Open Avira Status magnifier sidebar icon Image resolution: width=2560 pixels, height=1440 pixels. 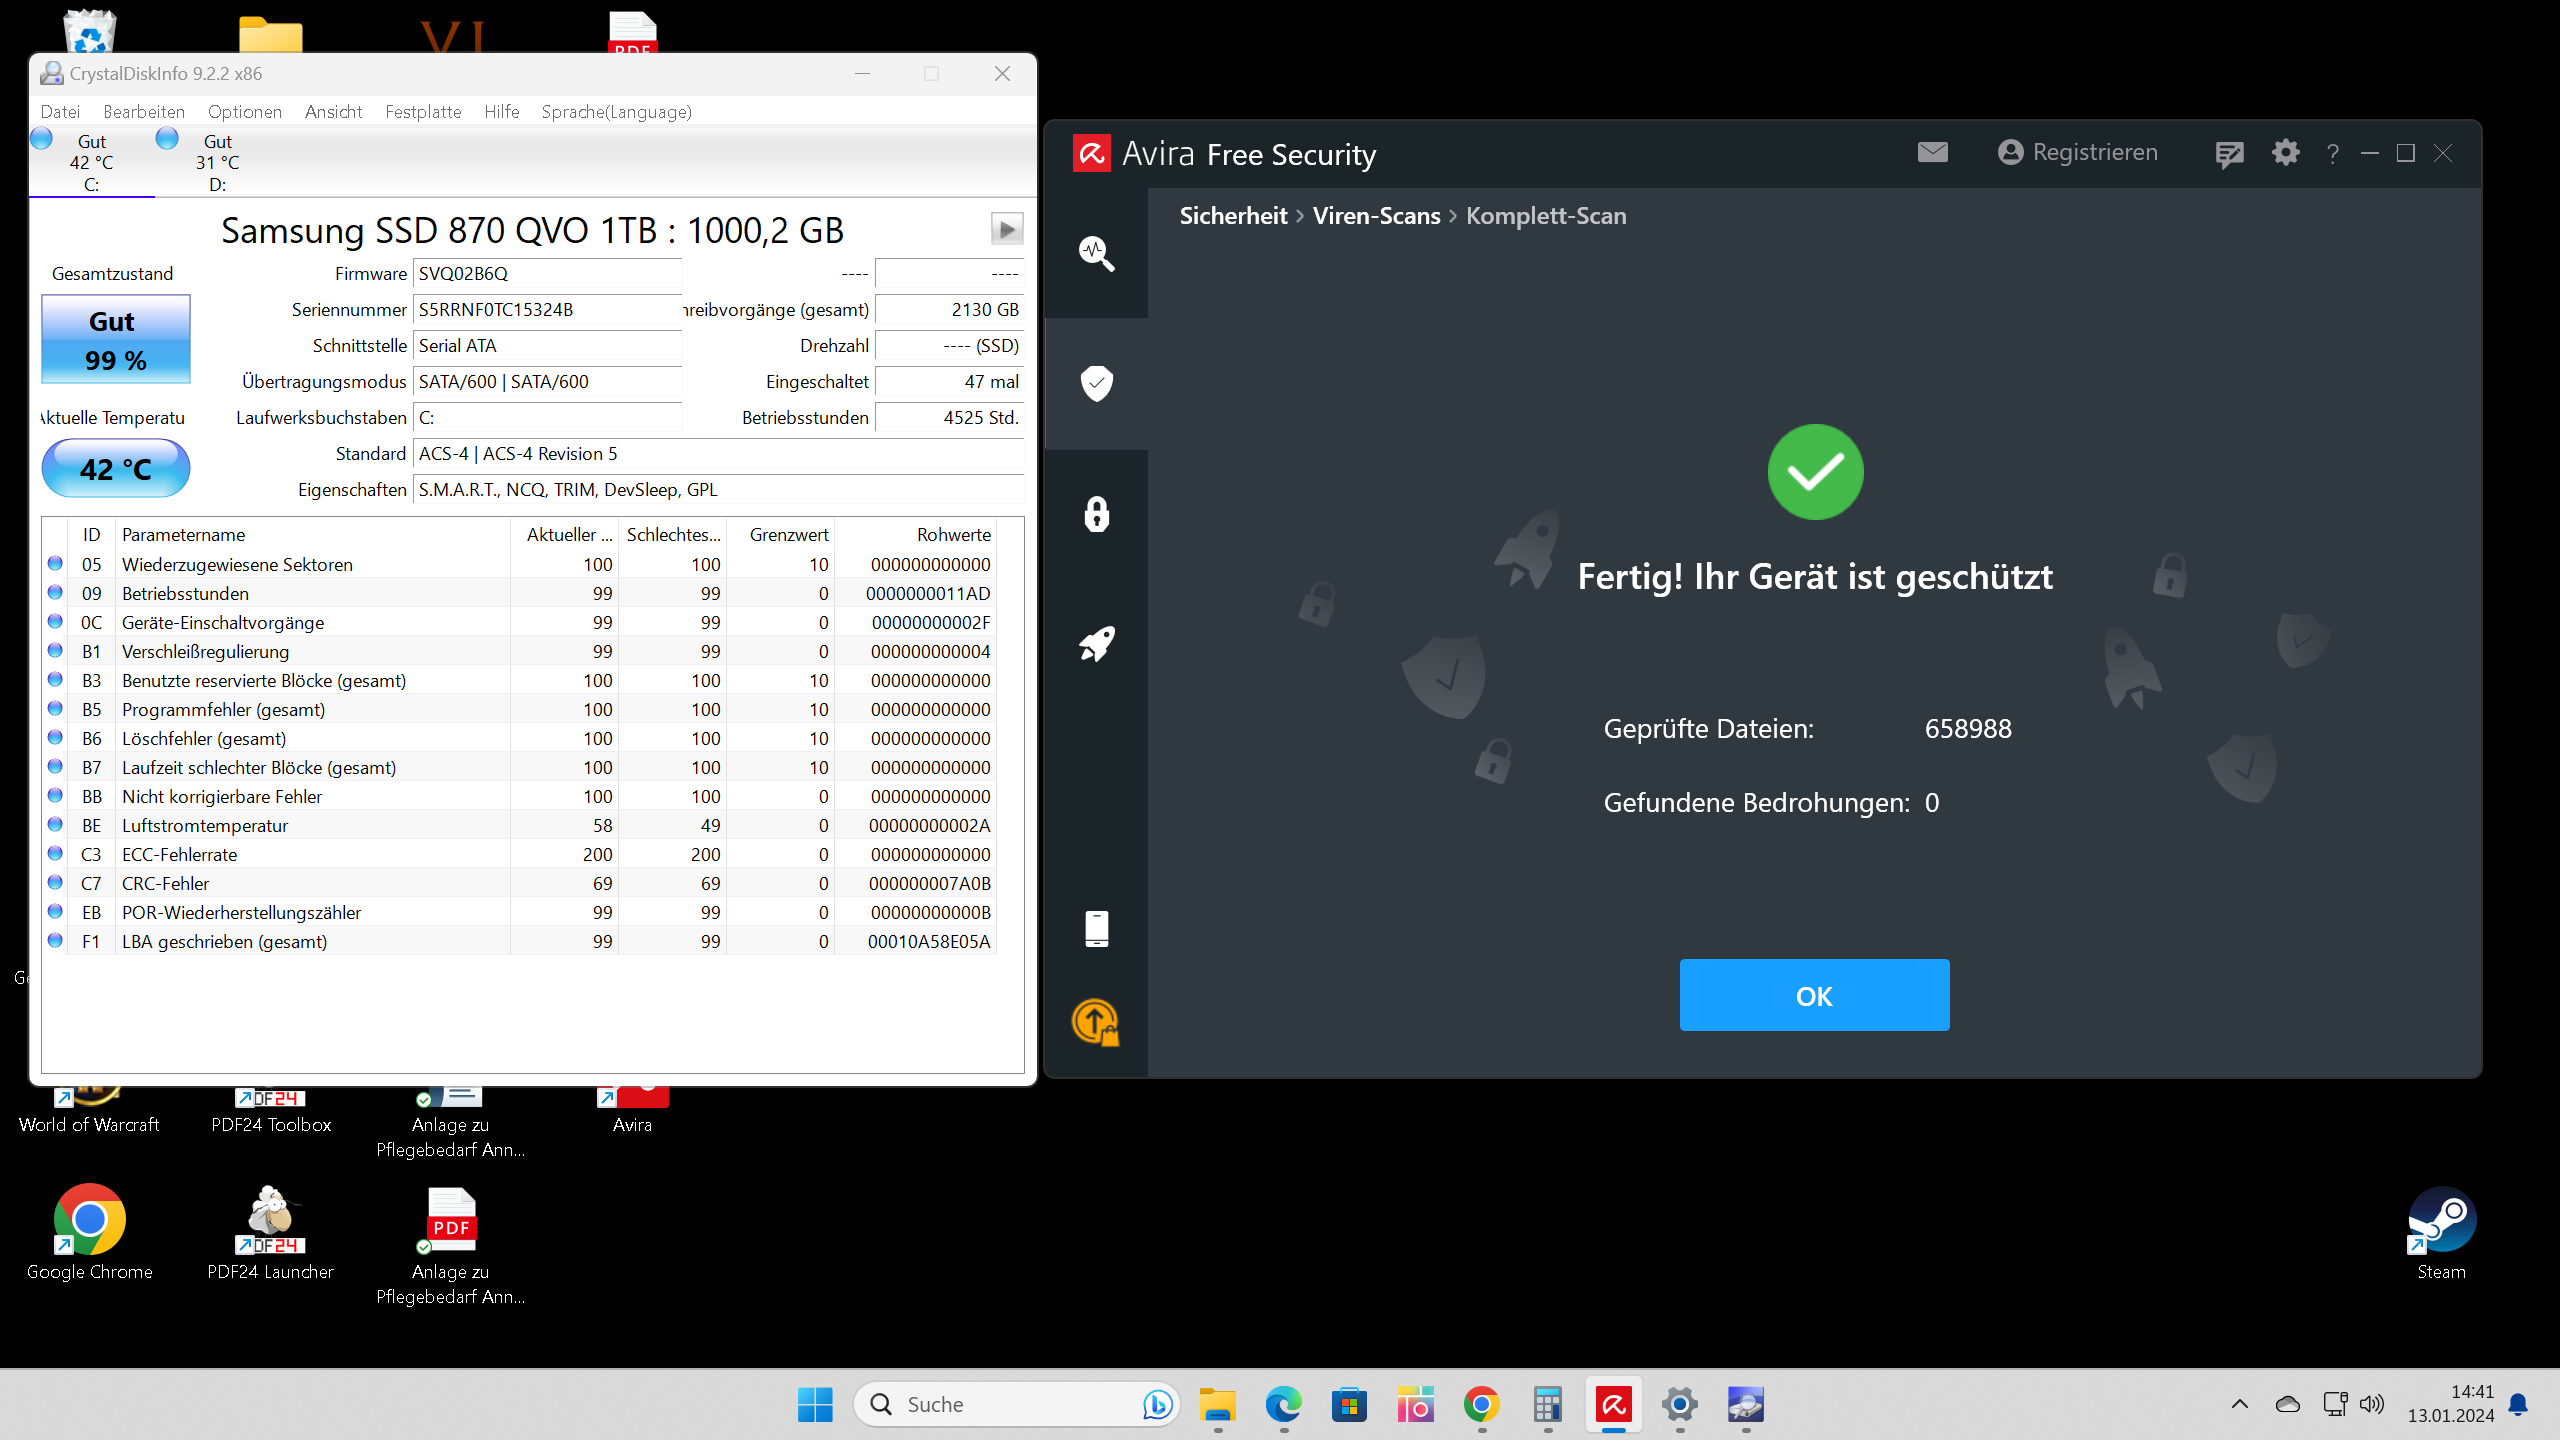click(x=1096, y=253)
